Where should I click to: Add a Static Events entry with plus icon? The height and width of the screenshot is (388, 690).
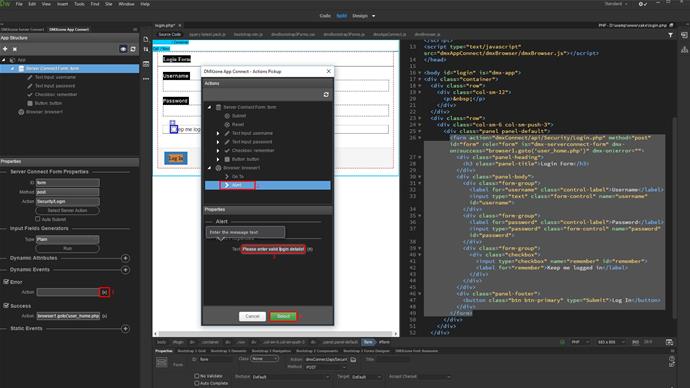[125, 329]
